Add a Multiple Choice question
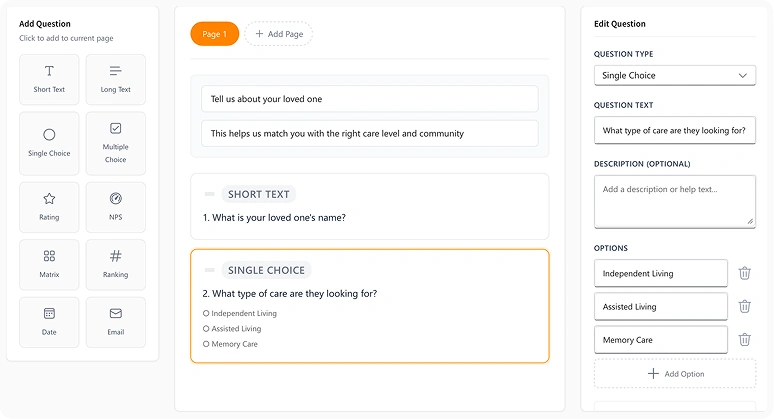 click(x=116, y=143)
